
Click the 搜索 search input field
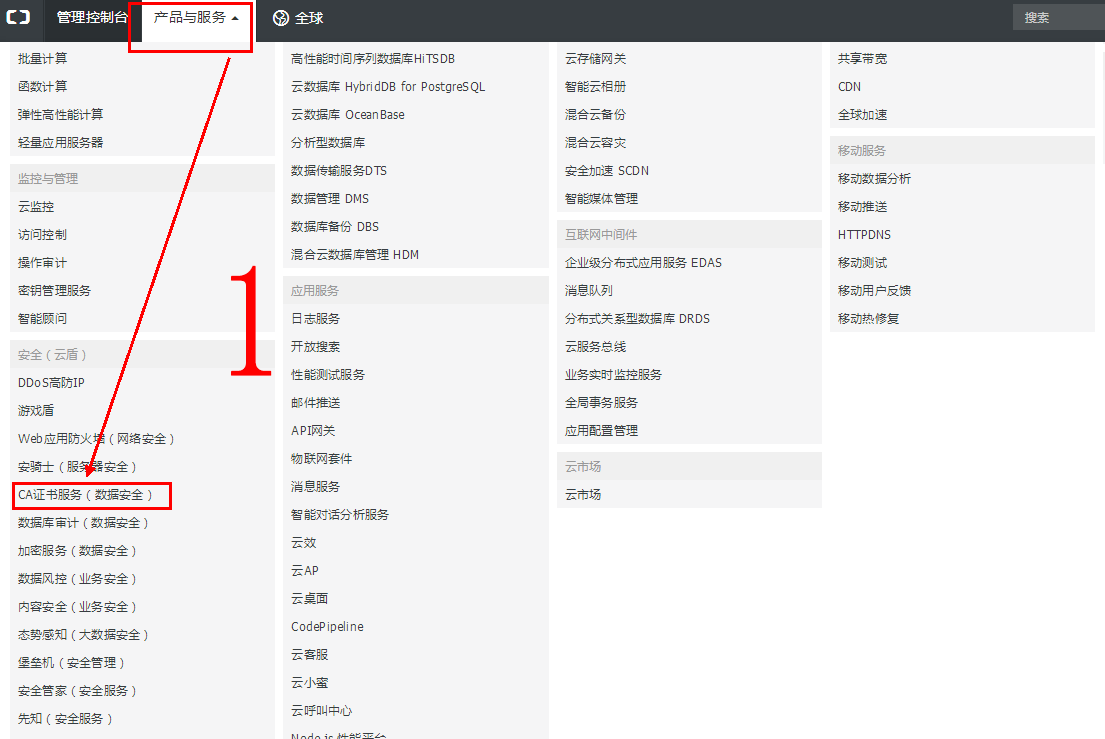1060,18
